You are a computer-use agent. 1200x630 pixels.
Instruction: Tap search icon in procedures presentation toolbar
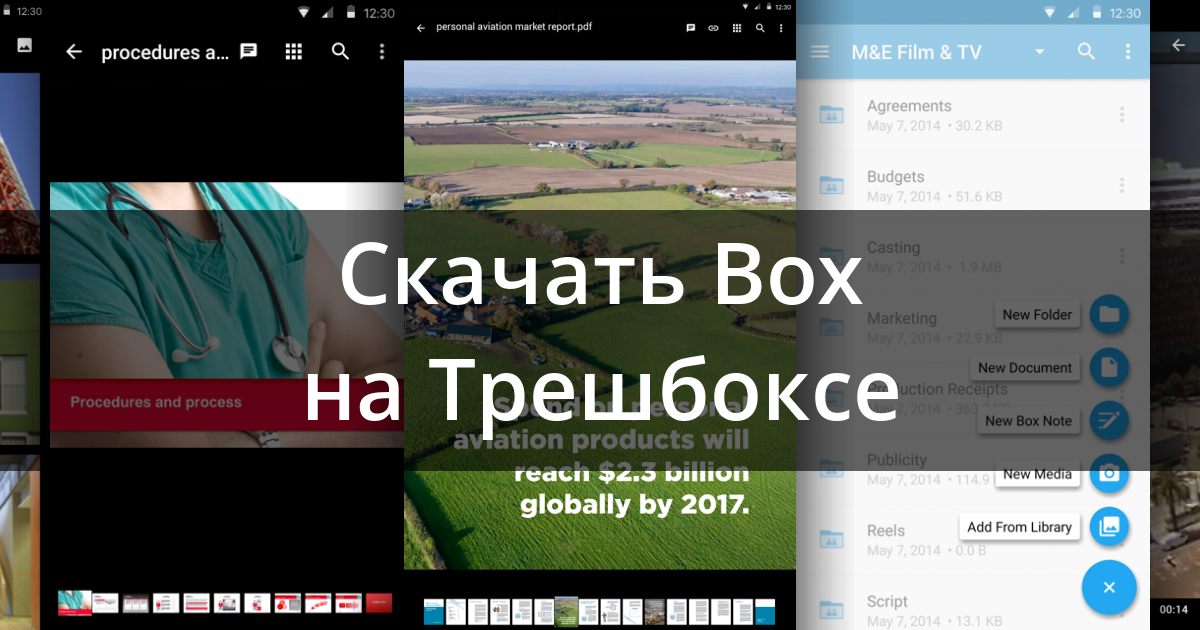point(340,52)
